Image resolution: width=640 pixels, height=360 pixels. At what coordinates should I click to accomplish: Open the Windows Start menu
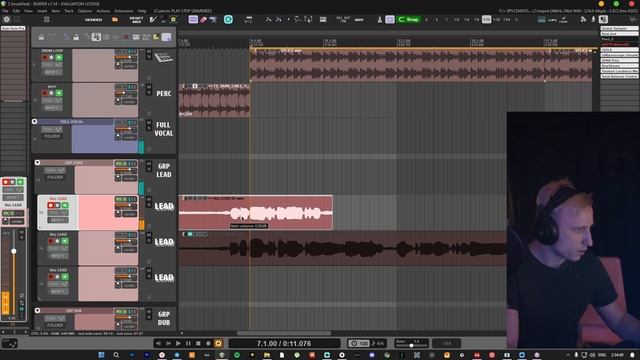[x=101, y=355]
